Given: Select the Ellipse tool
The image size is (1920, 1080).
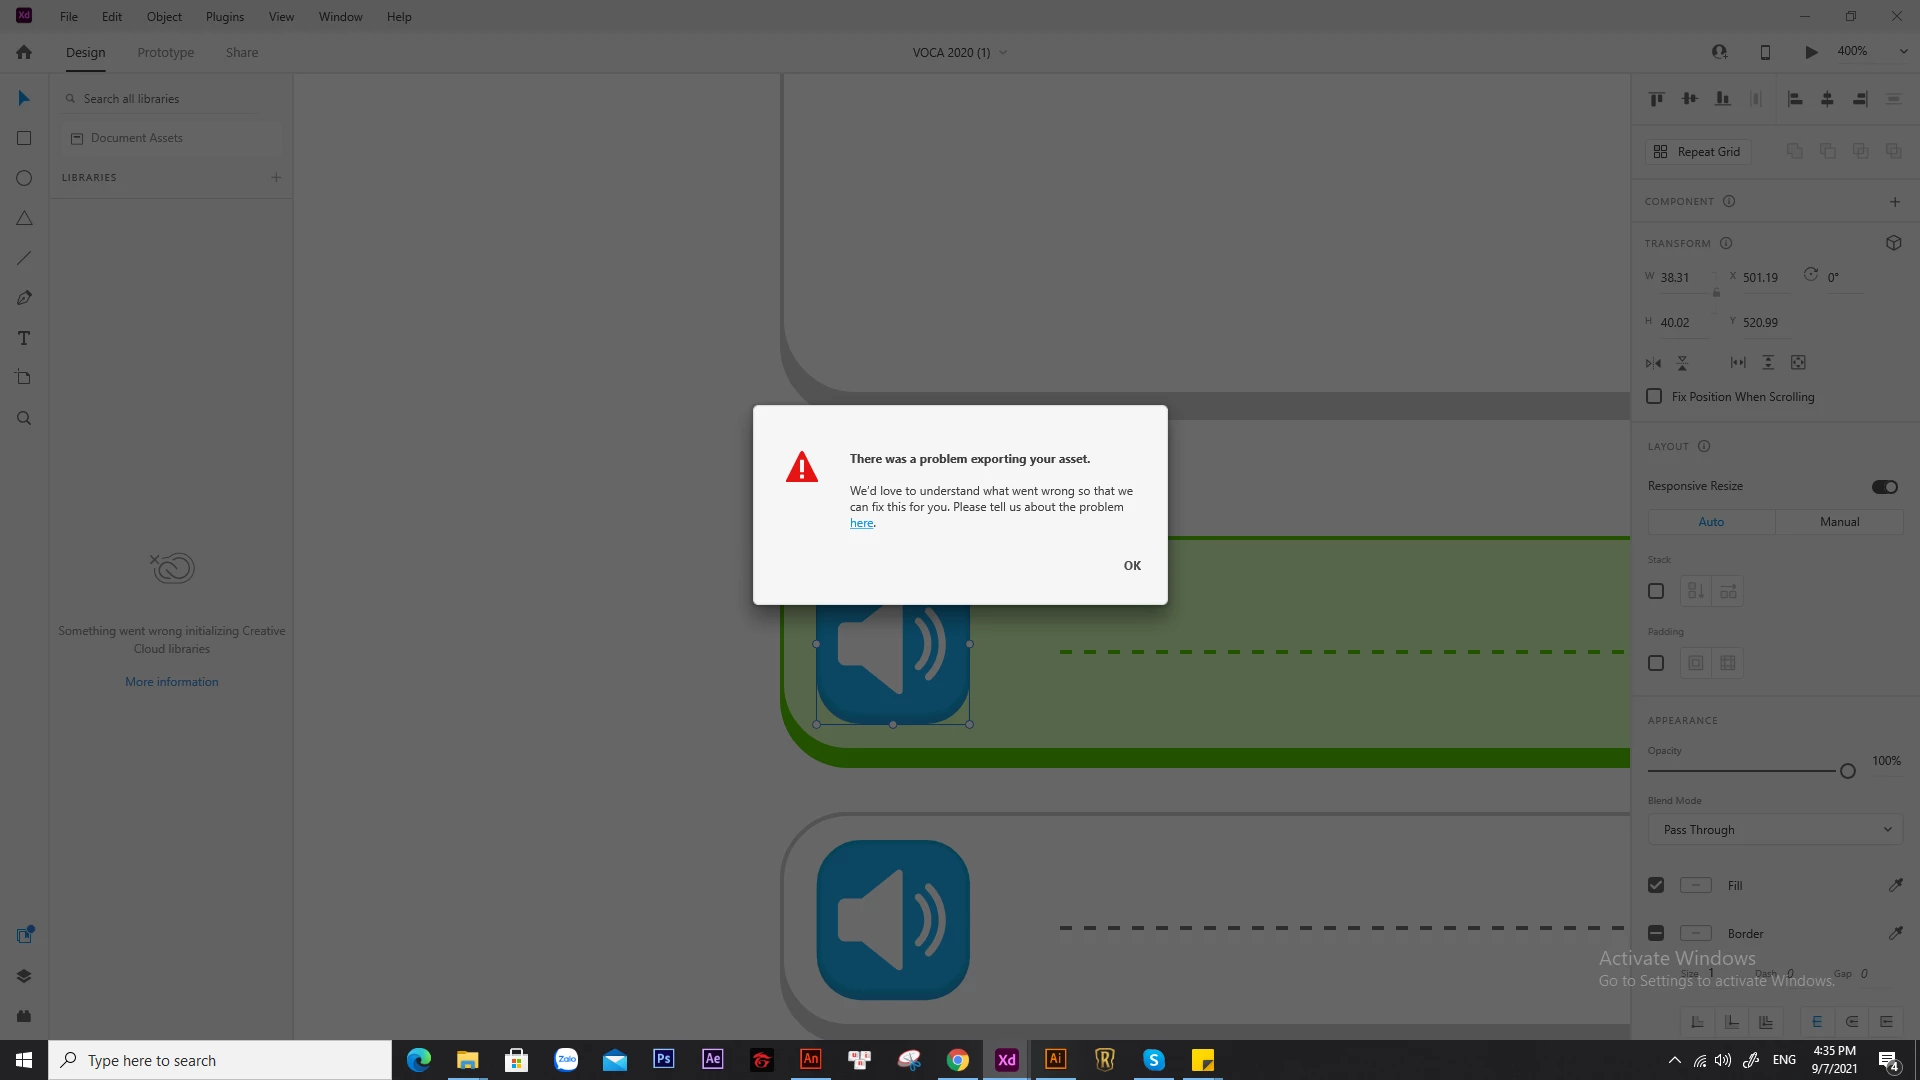Looking at the screenshot, I should [24, 178].
